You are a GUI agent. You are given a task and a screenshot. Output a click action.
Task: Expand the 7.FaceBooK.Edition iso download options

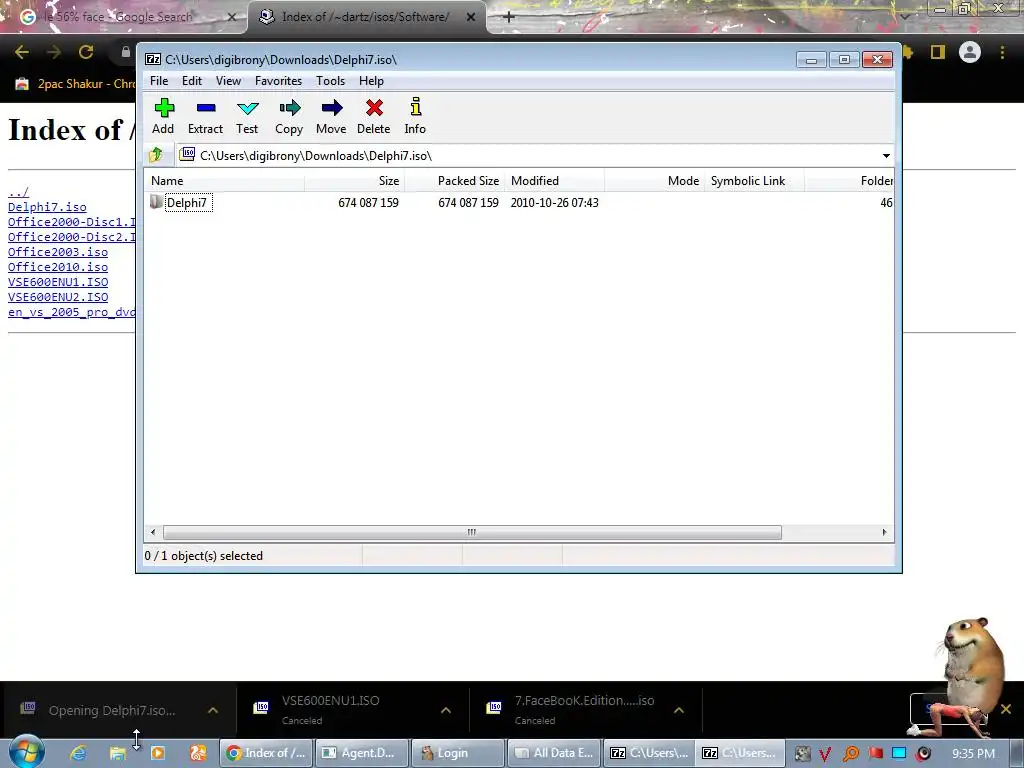[x=679, y=710]
